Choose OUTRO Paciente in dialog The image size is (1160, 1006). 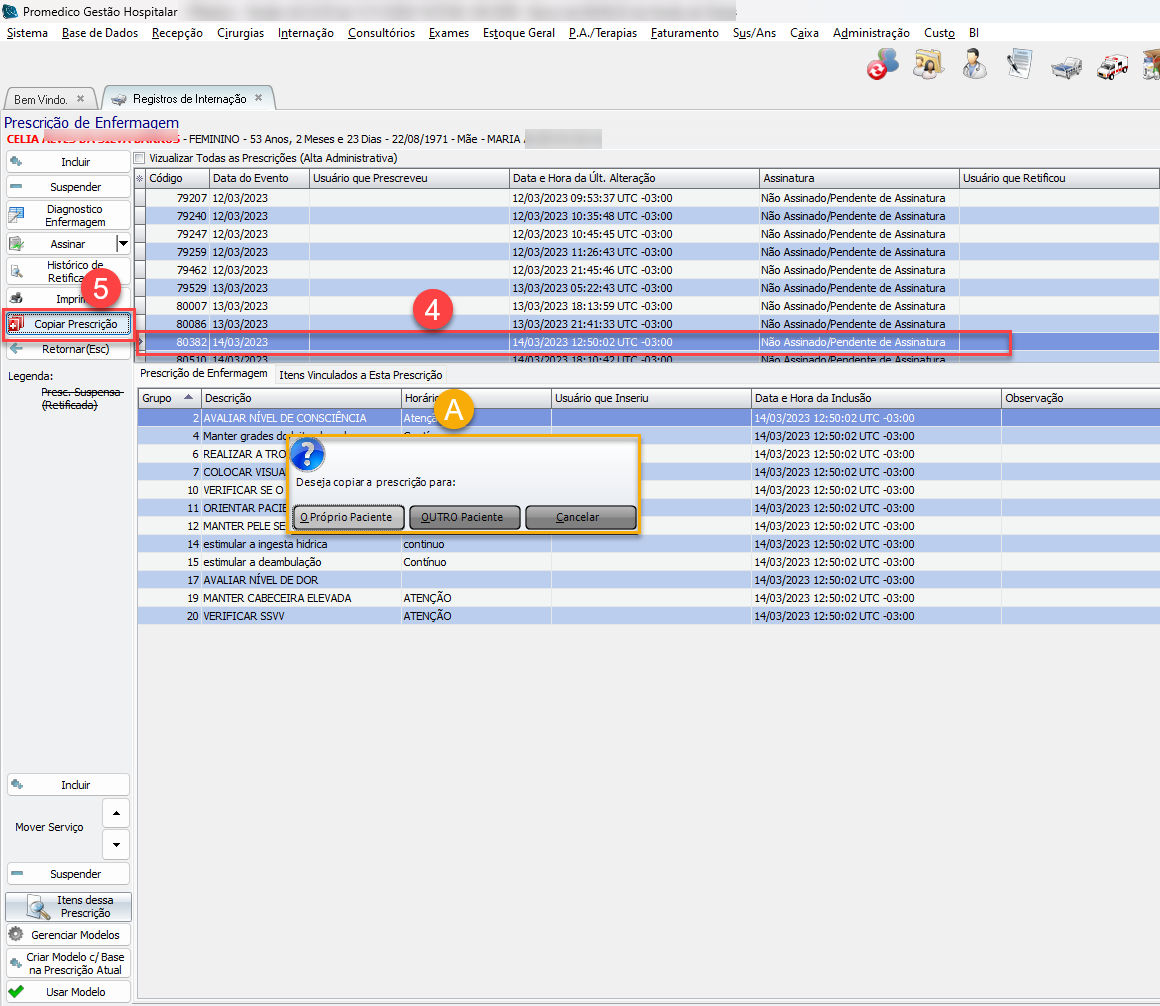point(465,517)
